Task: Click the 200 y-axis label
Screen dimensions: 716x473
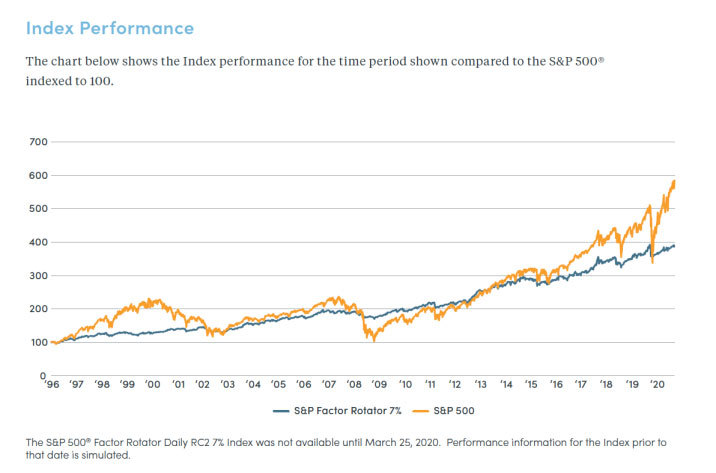Action: pos(40,309)
